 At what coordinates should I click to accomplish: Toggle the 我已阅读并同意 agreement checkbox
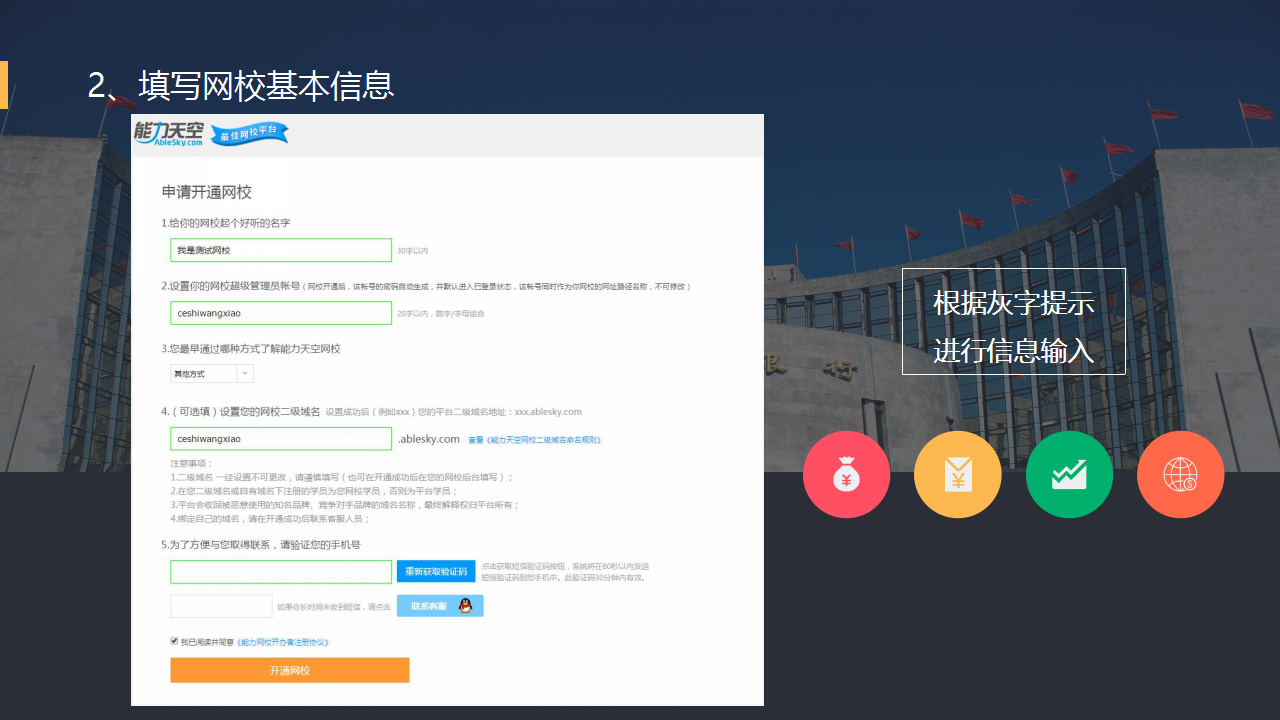coord(174,641)
